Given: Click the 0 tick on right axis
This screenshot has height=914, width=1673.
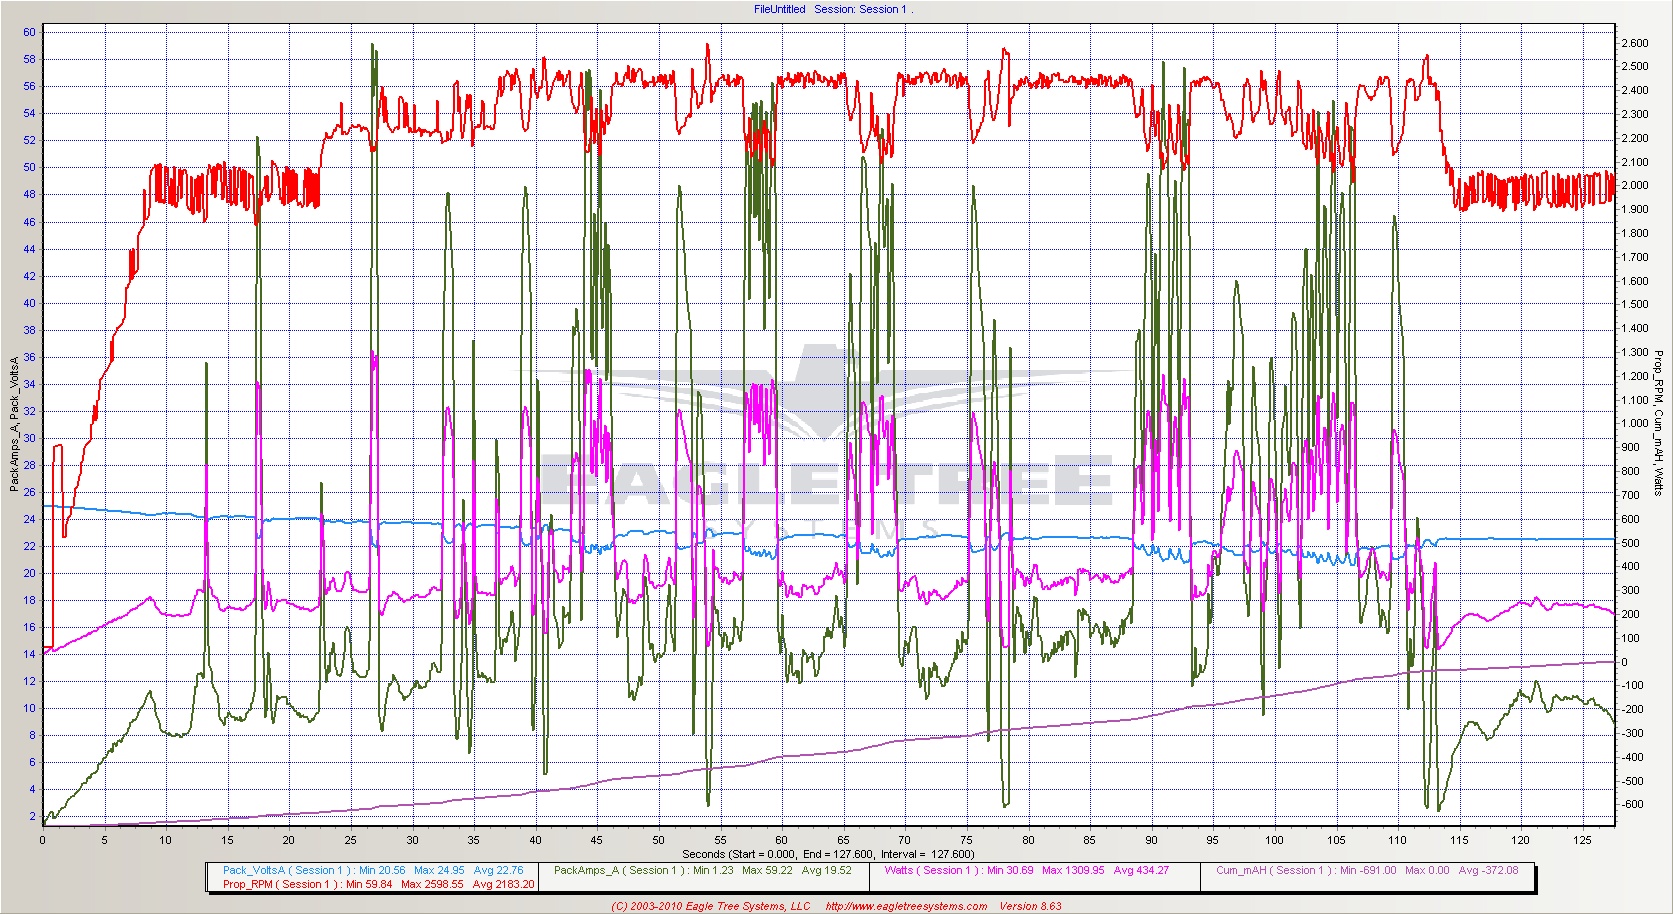Looking at the screenshot, I should pyautogui.click(x=1624, y=662).
